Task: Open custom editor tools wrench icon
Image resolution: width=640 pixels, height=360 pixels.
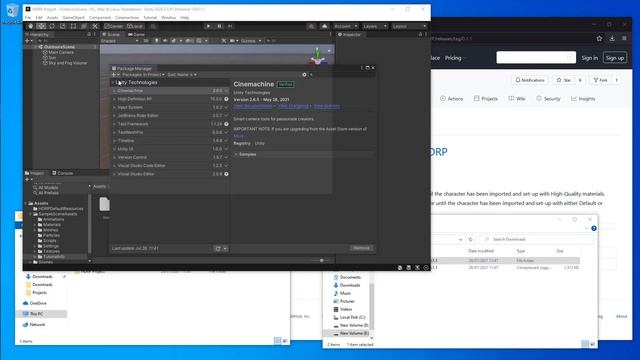Action: [95, 26]
